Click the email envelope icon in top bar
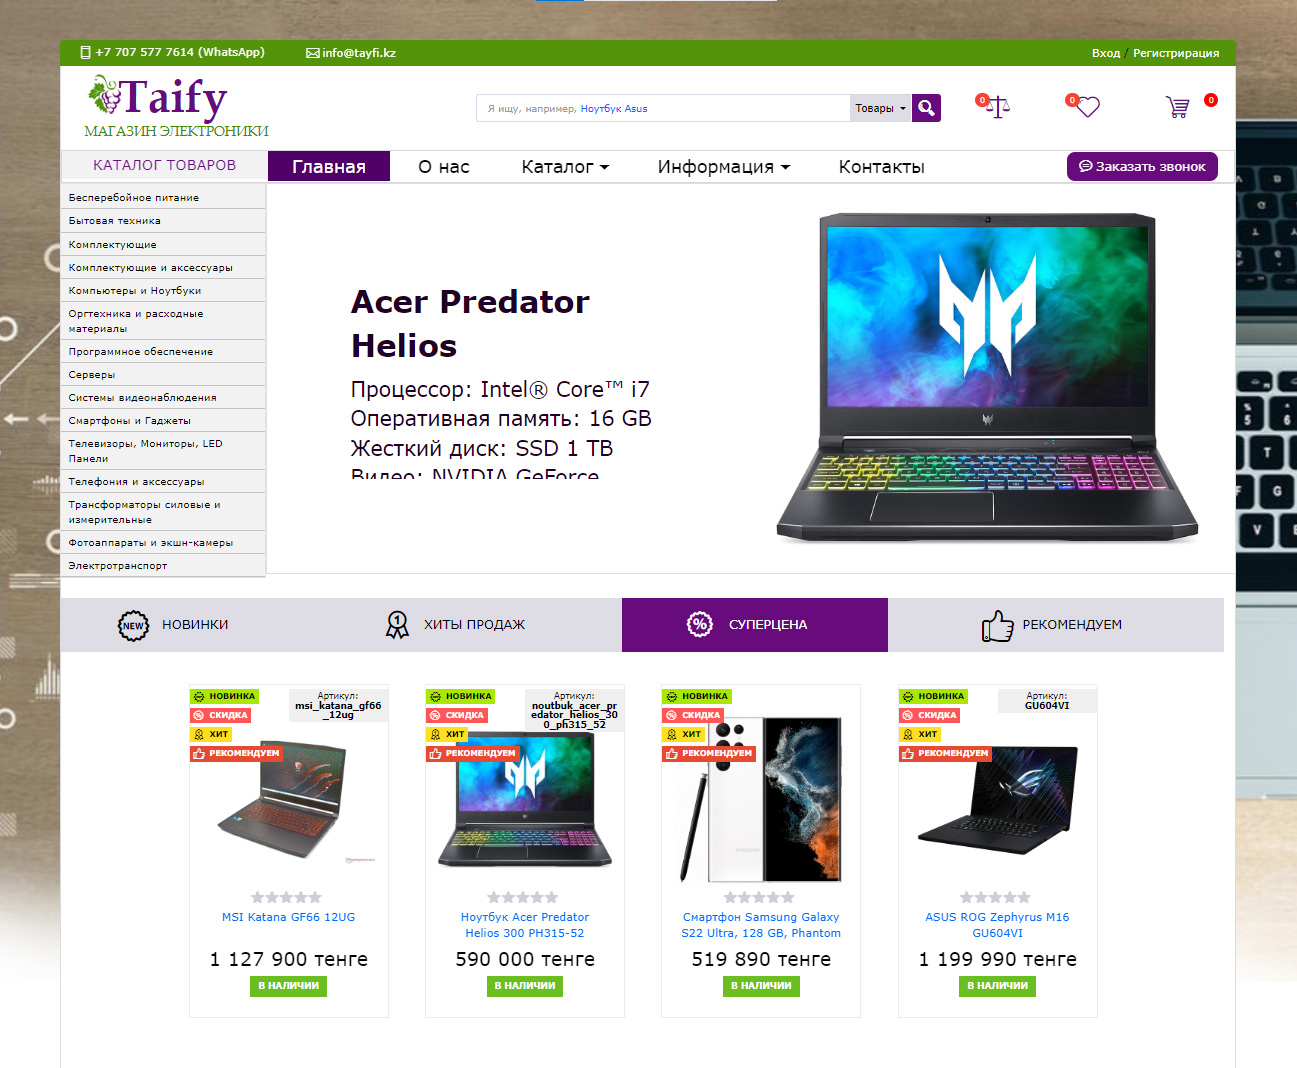Viewport: 1297px width, 1068px height. point(313,53)
